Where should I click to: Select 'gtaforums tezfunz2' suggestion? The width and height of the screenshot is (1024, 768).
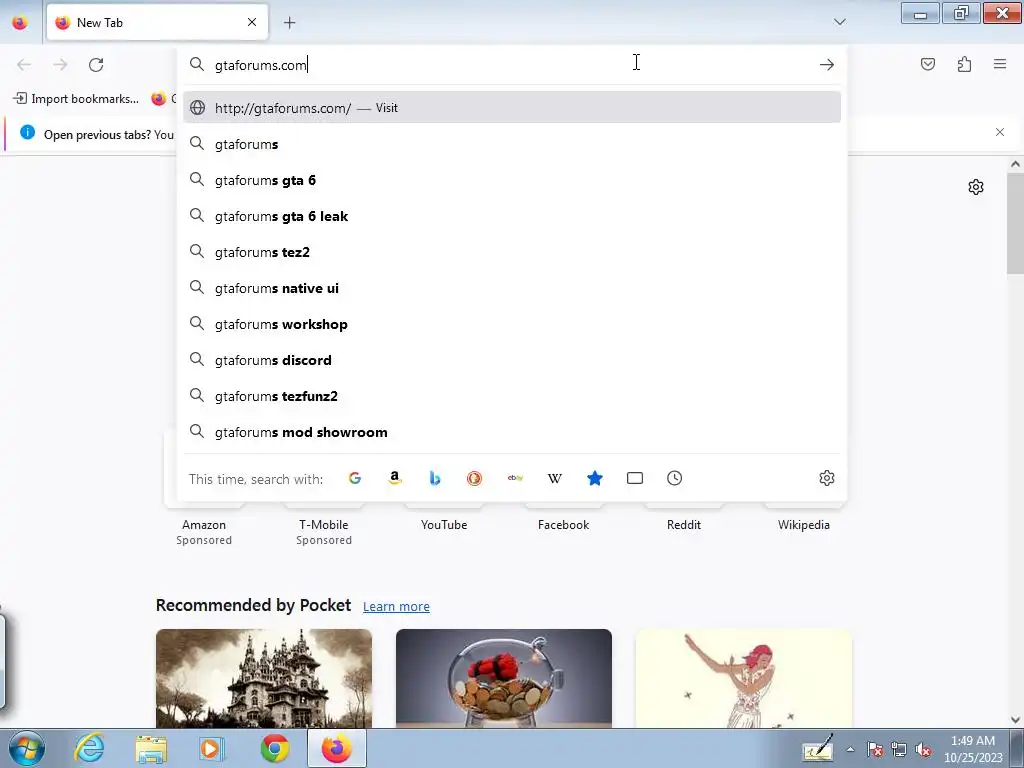[x=512, y=396]
